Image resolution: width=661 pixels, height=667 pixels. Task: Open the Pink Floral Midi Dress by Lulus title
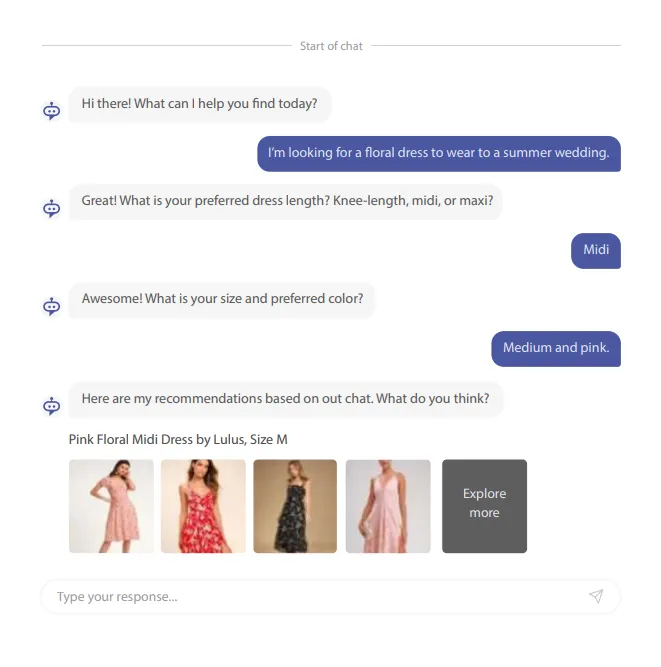coord(178,439)
